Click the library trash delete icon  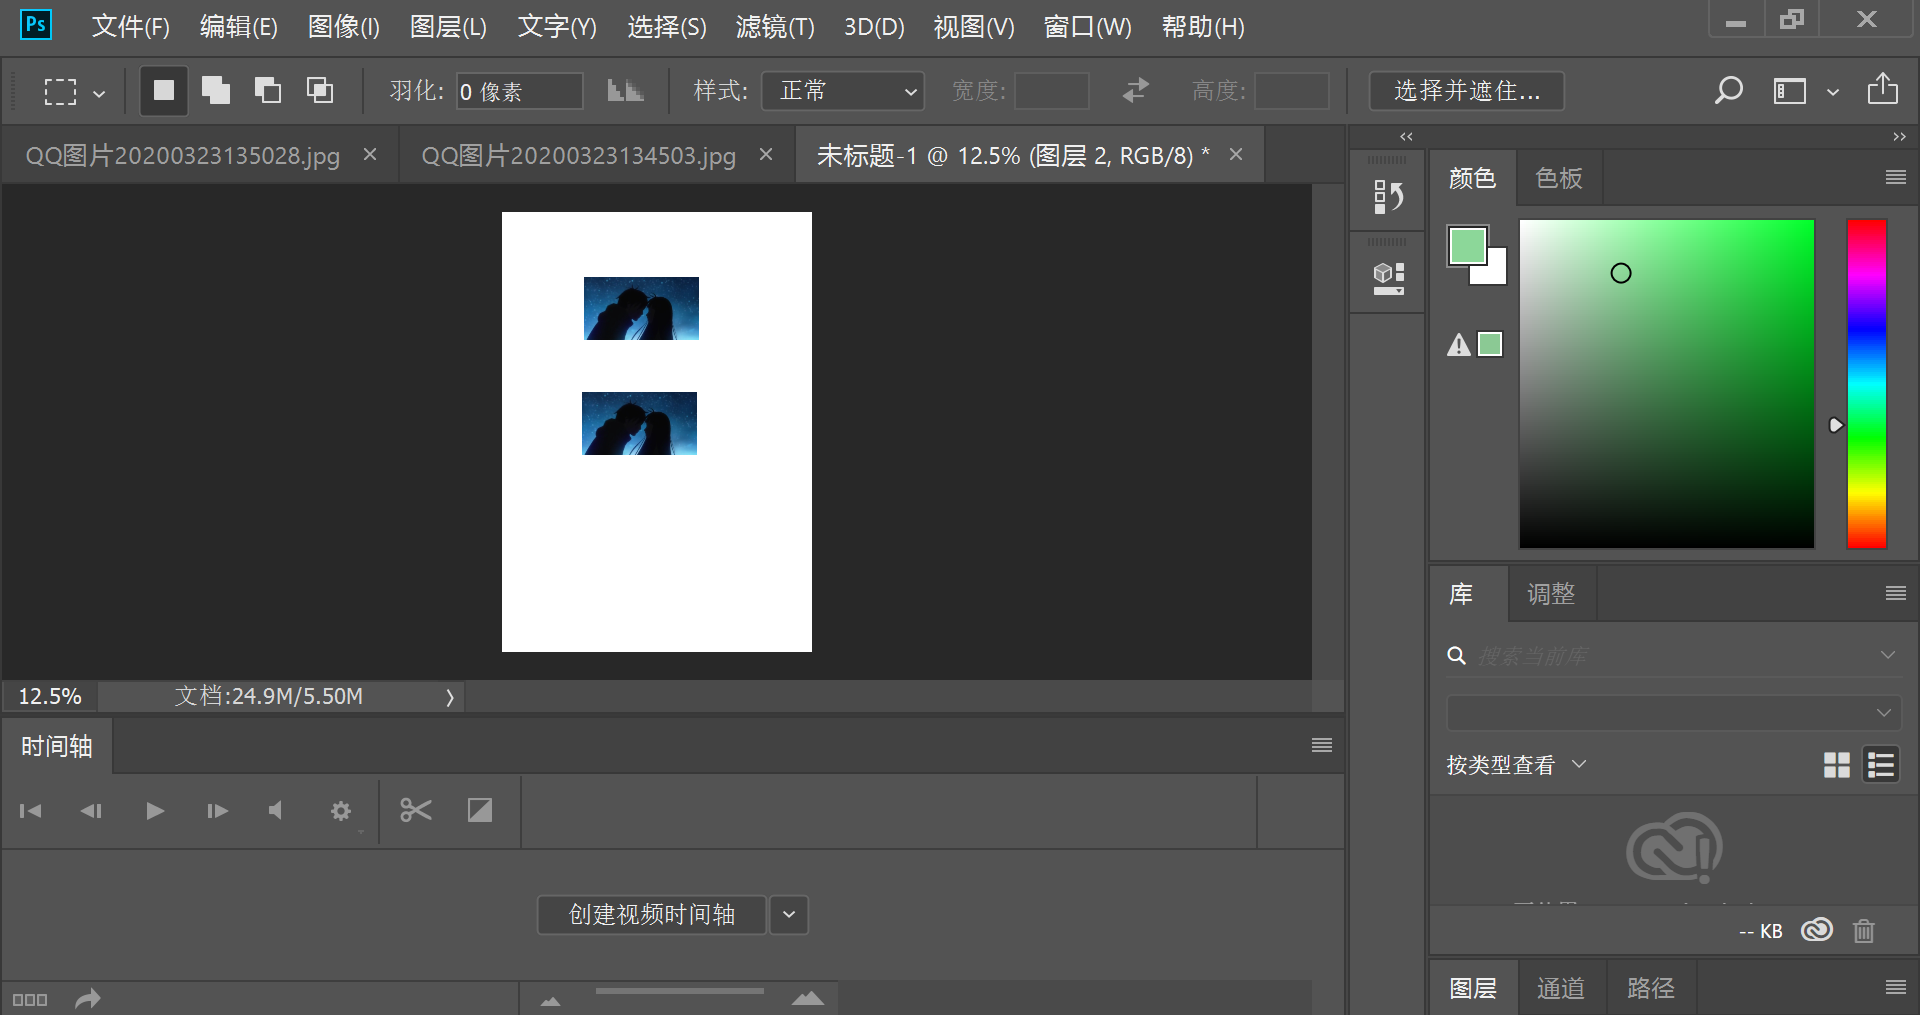1863,931
